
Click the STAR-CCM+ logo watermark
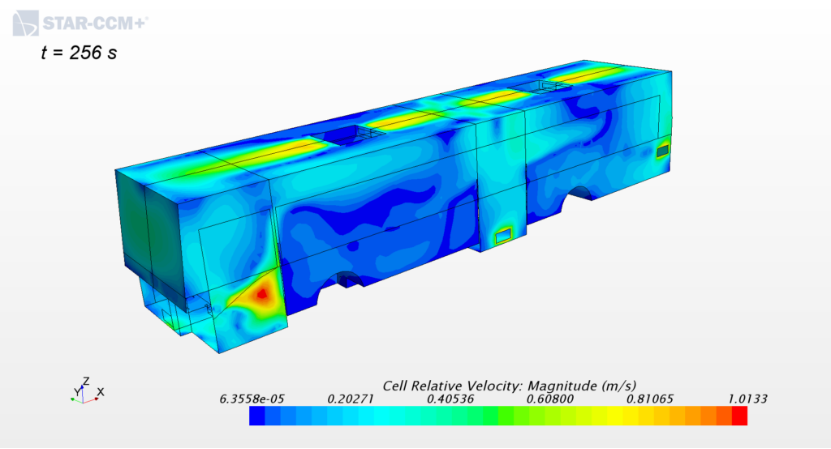coord(79,19)
